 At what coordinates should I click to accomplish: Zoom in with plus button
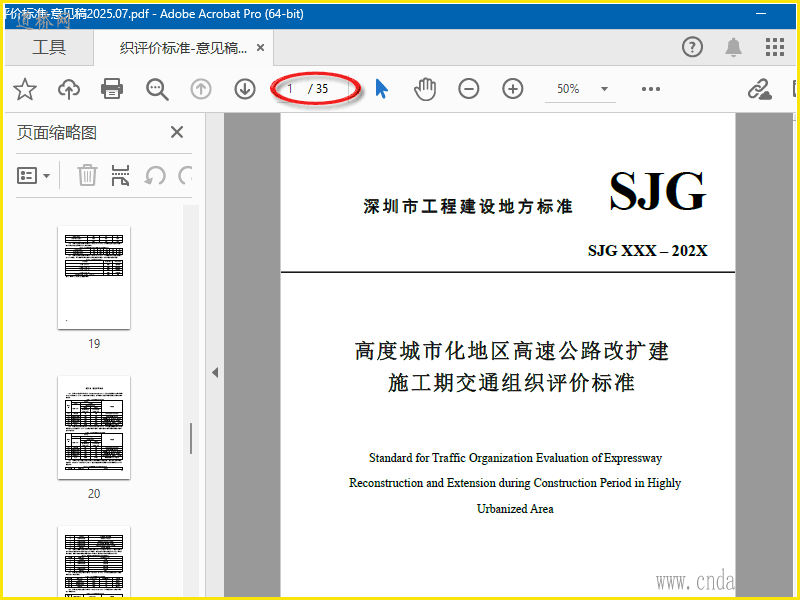512,89
